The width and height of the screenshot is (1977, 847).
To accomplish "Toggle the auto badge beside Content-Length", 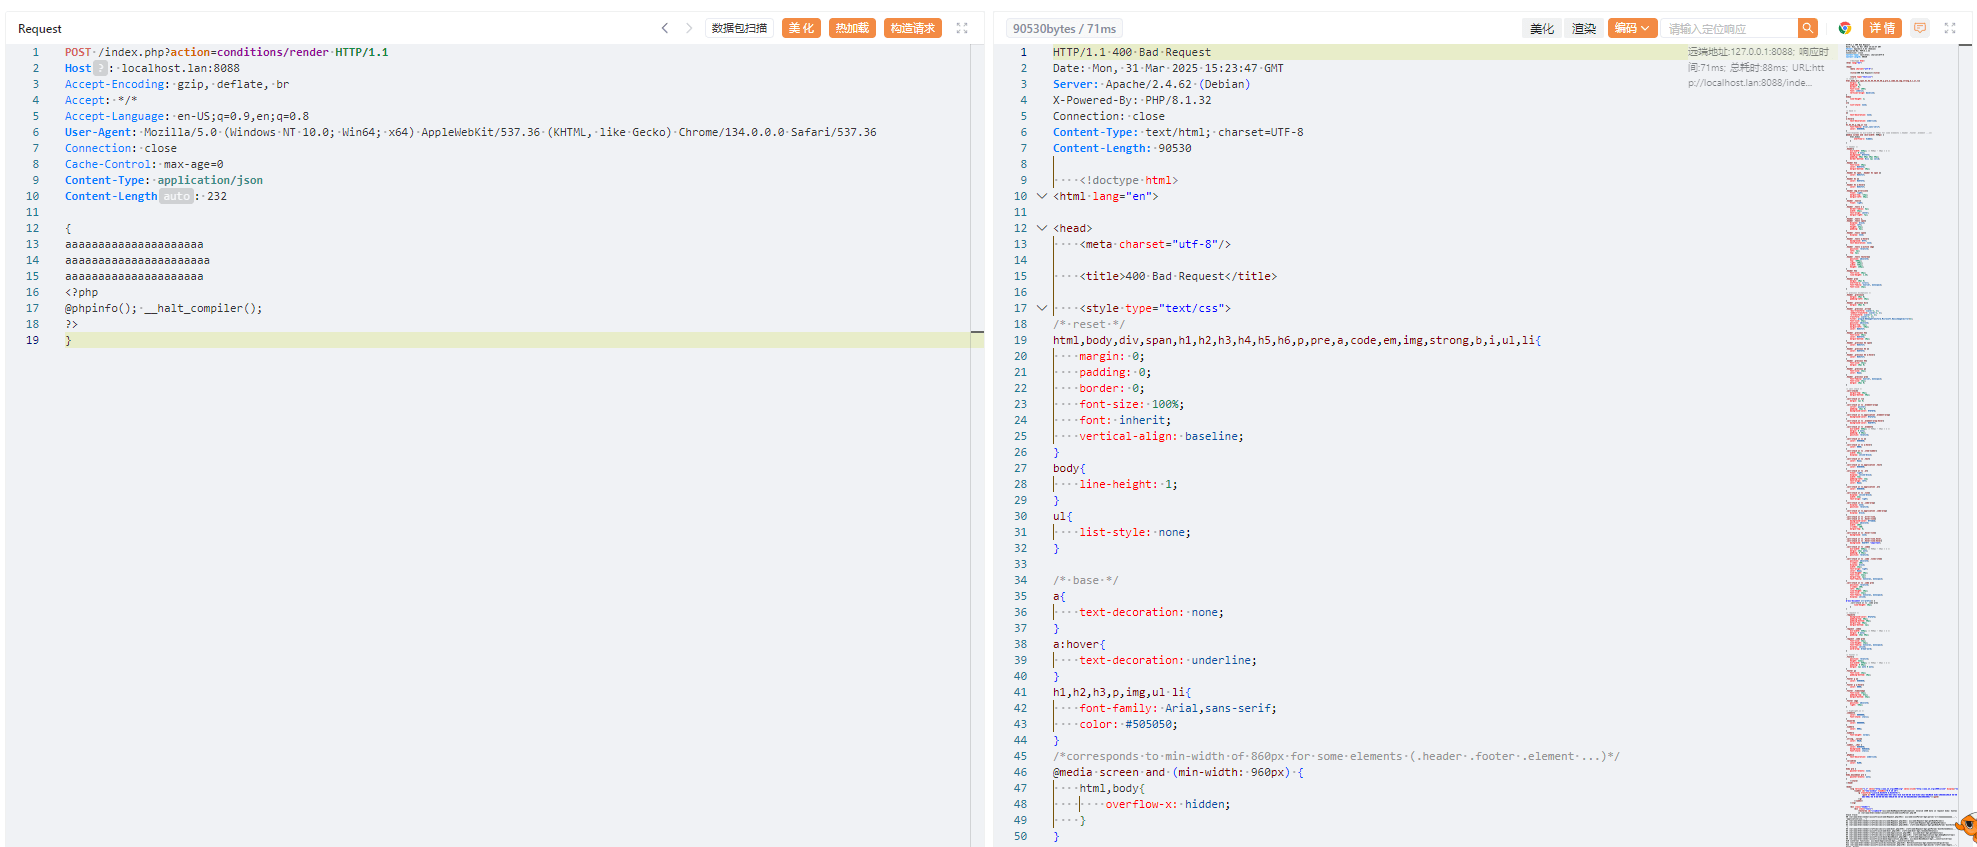I will click(177, 196).
